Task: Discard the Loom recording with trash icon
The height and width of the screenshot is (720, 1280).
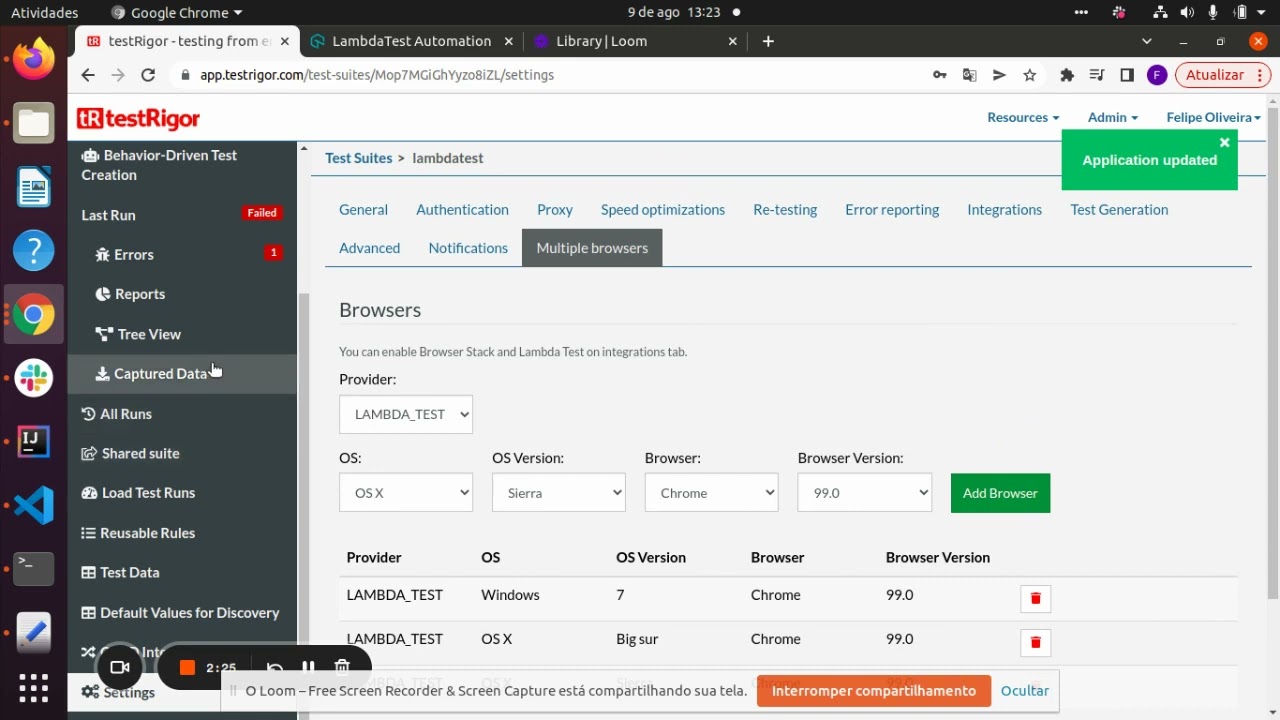Action: [342, 667]
